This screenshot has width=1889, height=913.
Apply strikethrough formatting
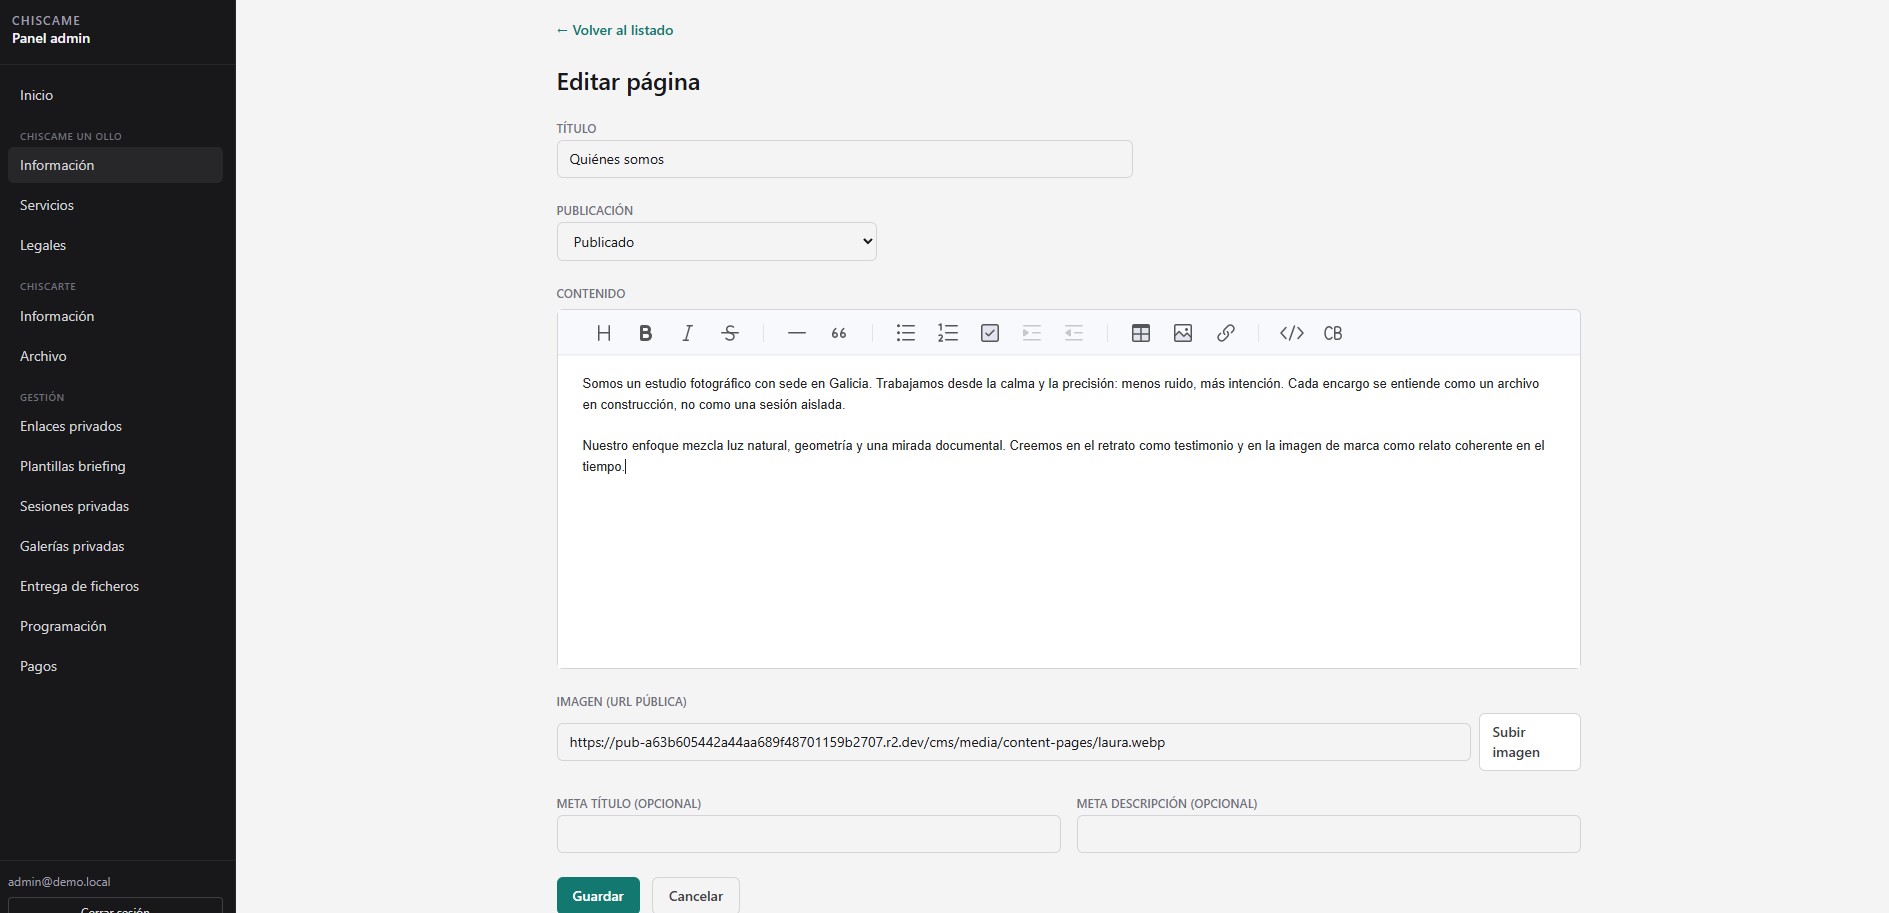point(730,333)
